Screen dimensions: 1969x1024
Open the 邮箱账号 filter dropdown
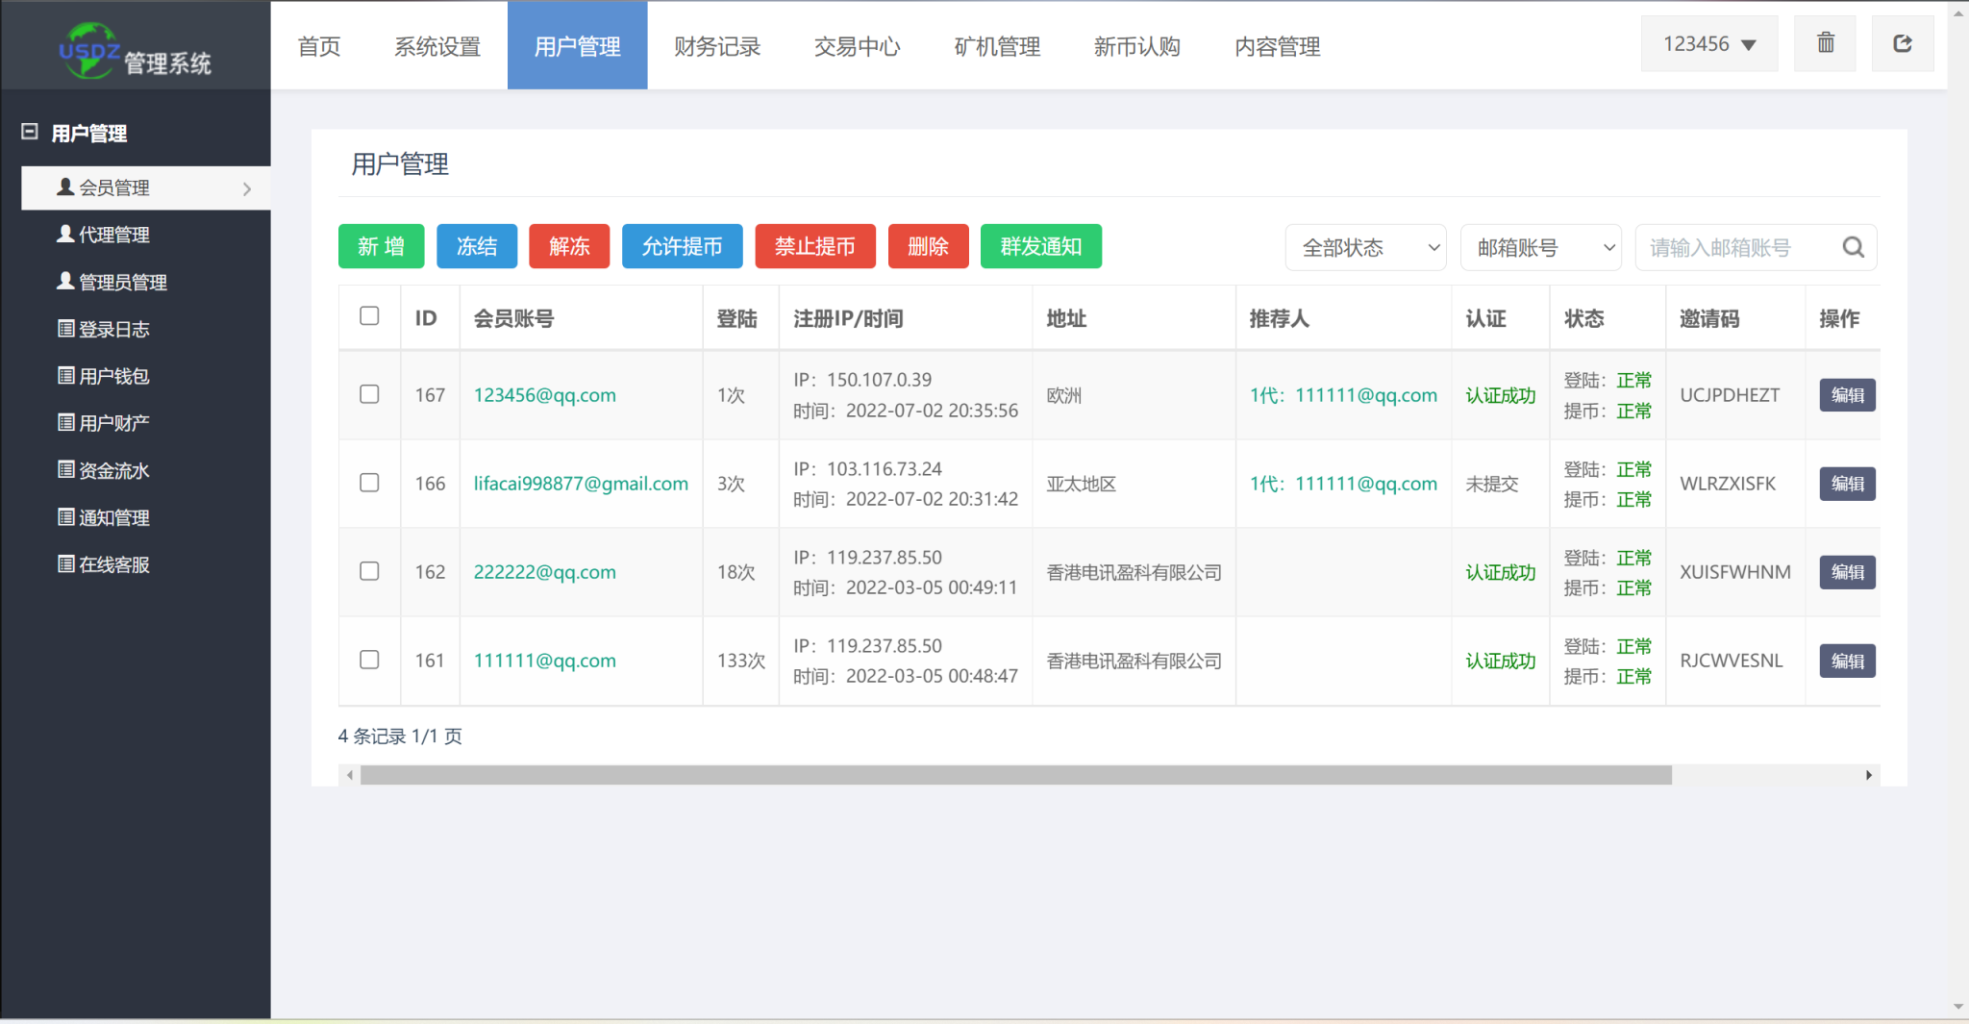pos(1540,247)
